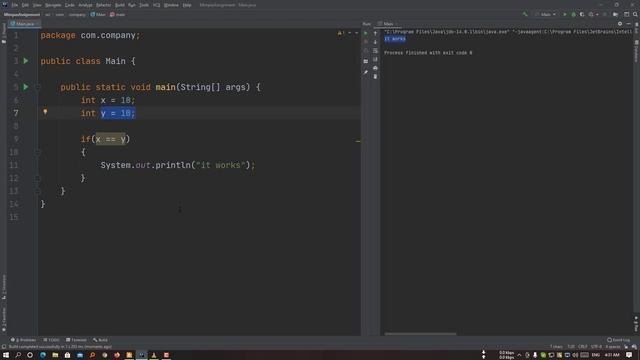Click the run gutter arrow beside class Main
The image size is (640, 360).
point(26,61)
